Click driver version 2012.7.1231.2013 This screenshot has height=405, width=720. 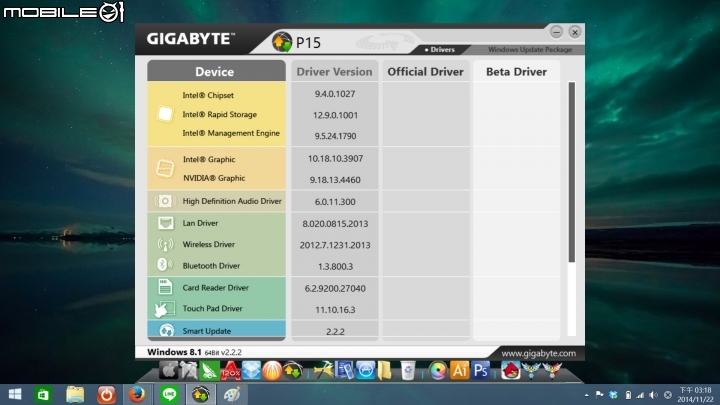click(x=335, y=245)
